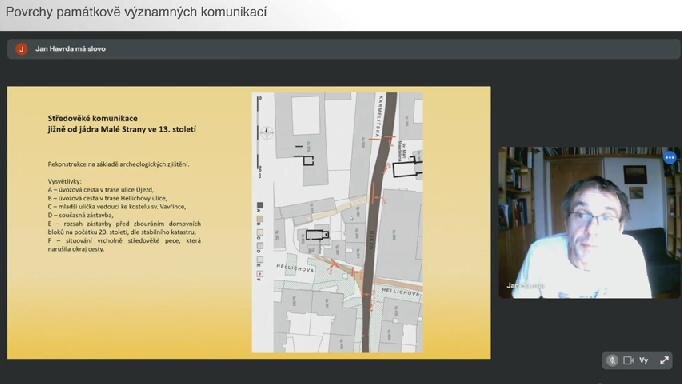Click the orange 'J' speaker avatar
Viewport: 682px width, 384px height.
coord(21,49)
